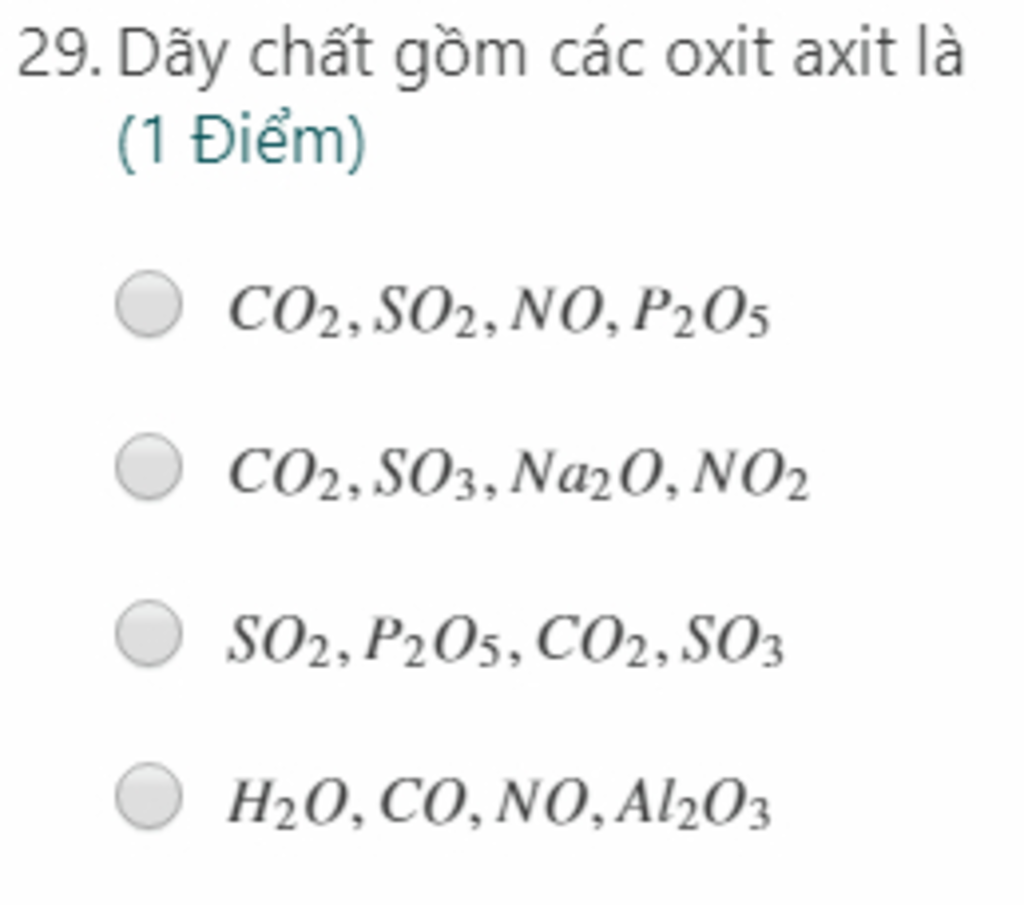Click the (1 Điểm) points label
The image size is (1024, 905).
pos(241,142)
